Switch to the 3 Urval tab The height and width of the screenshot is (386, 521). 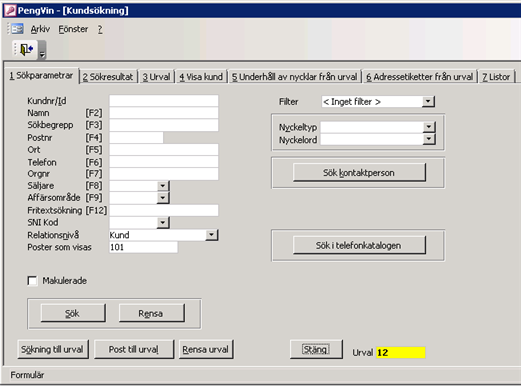click(156, 77)
